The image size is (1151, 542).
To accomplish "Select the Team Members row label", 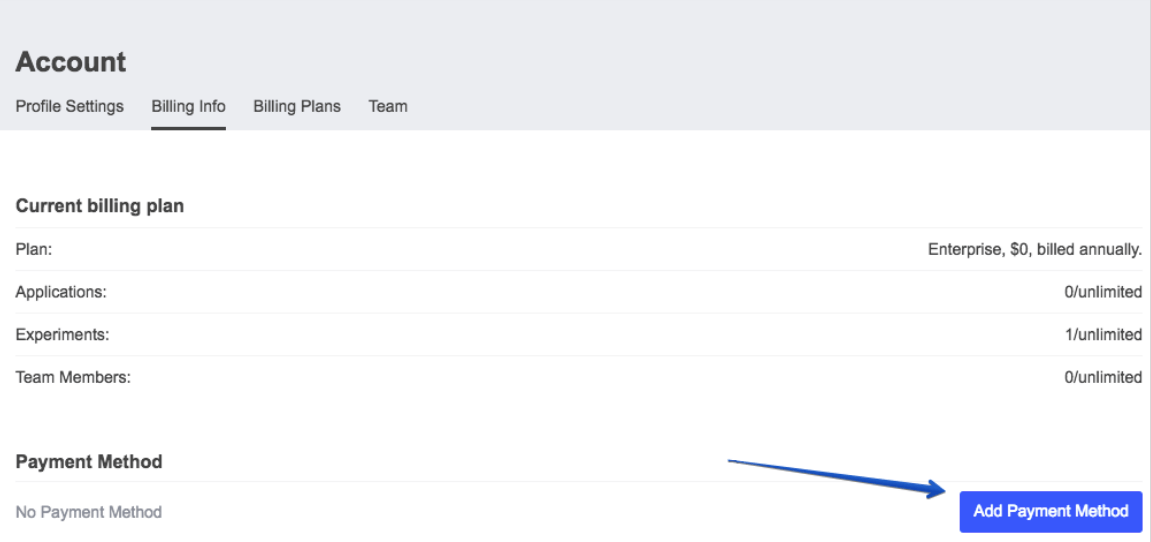I will tap(73, 377).
